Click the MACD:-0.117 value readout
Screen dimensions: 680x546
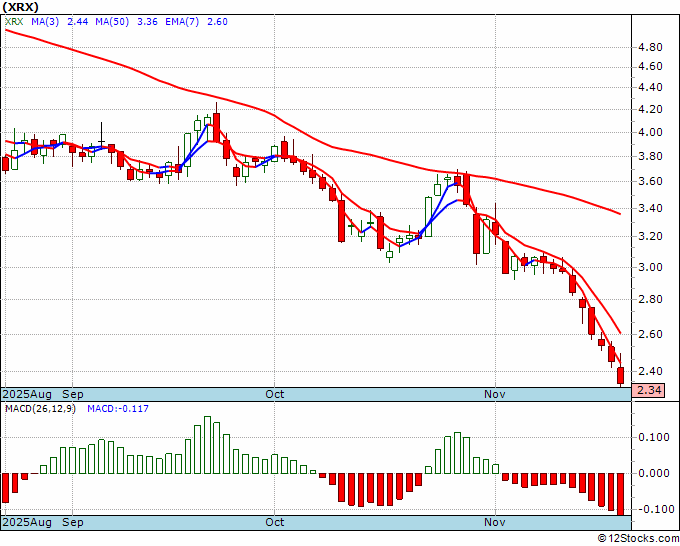tap(118, 409)
